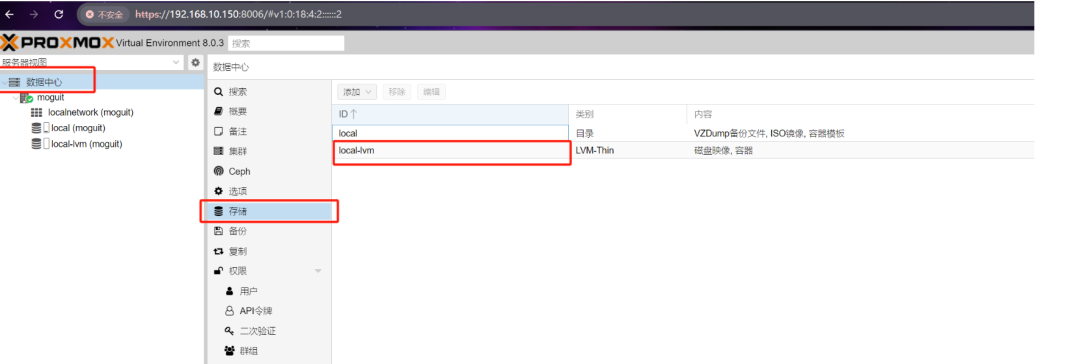Open the 群组 entry
This screenshot has width=1080, height=364.
click(269, 351)
